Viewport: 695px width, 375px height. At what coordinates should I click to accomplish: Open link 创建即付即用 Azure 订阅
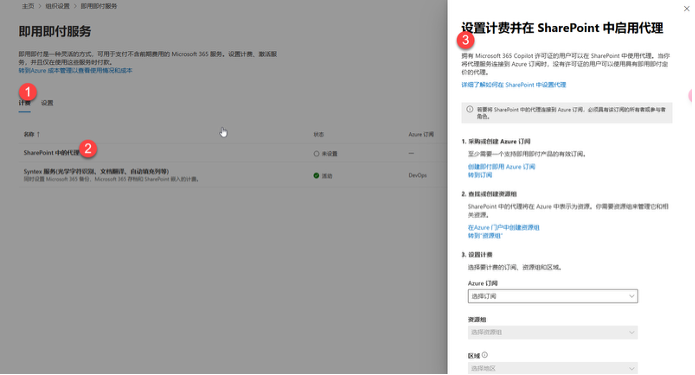point(501,167)
